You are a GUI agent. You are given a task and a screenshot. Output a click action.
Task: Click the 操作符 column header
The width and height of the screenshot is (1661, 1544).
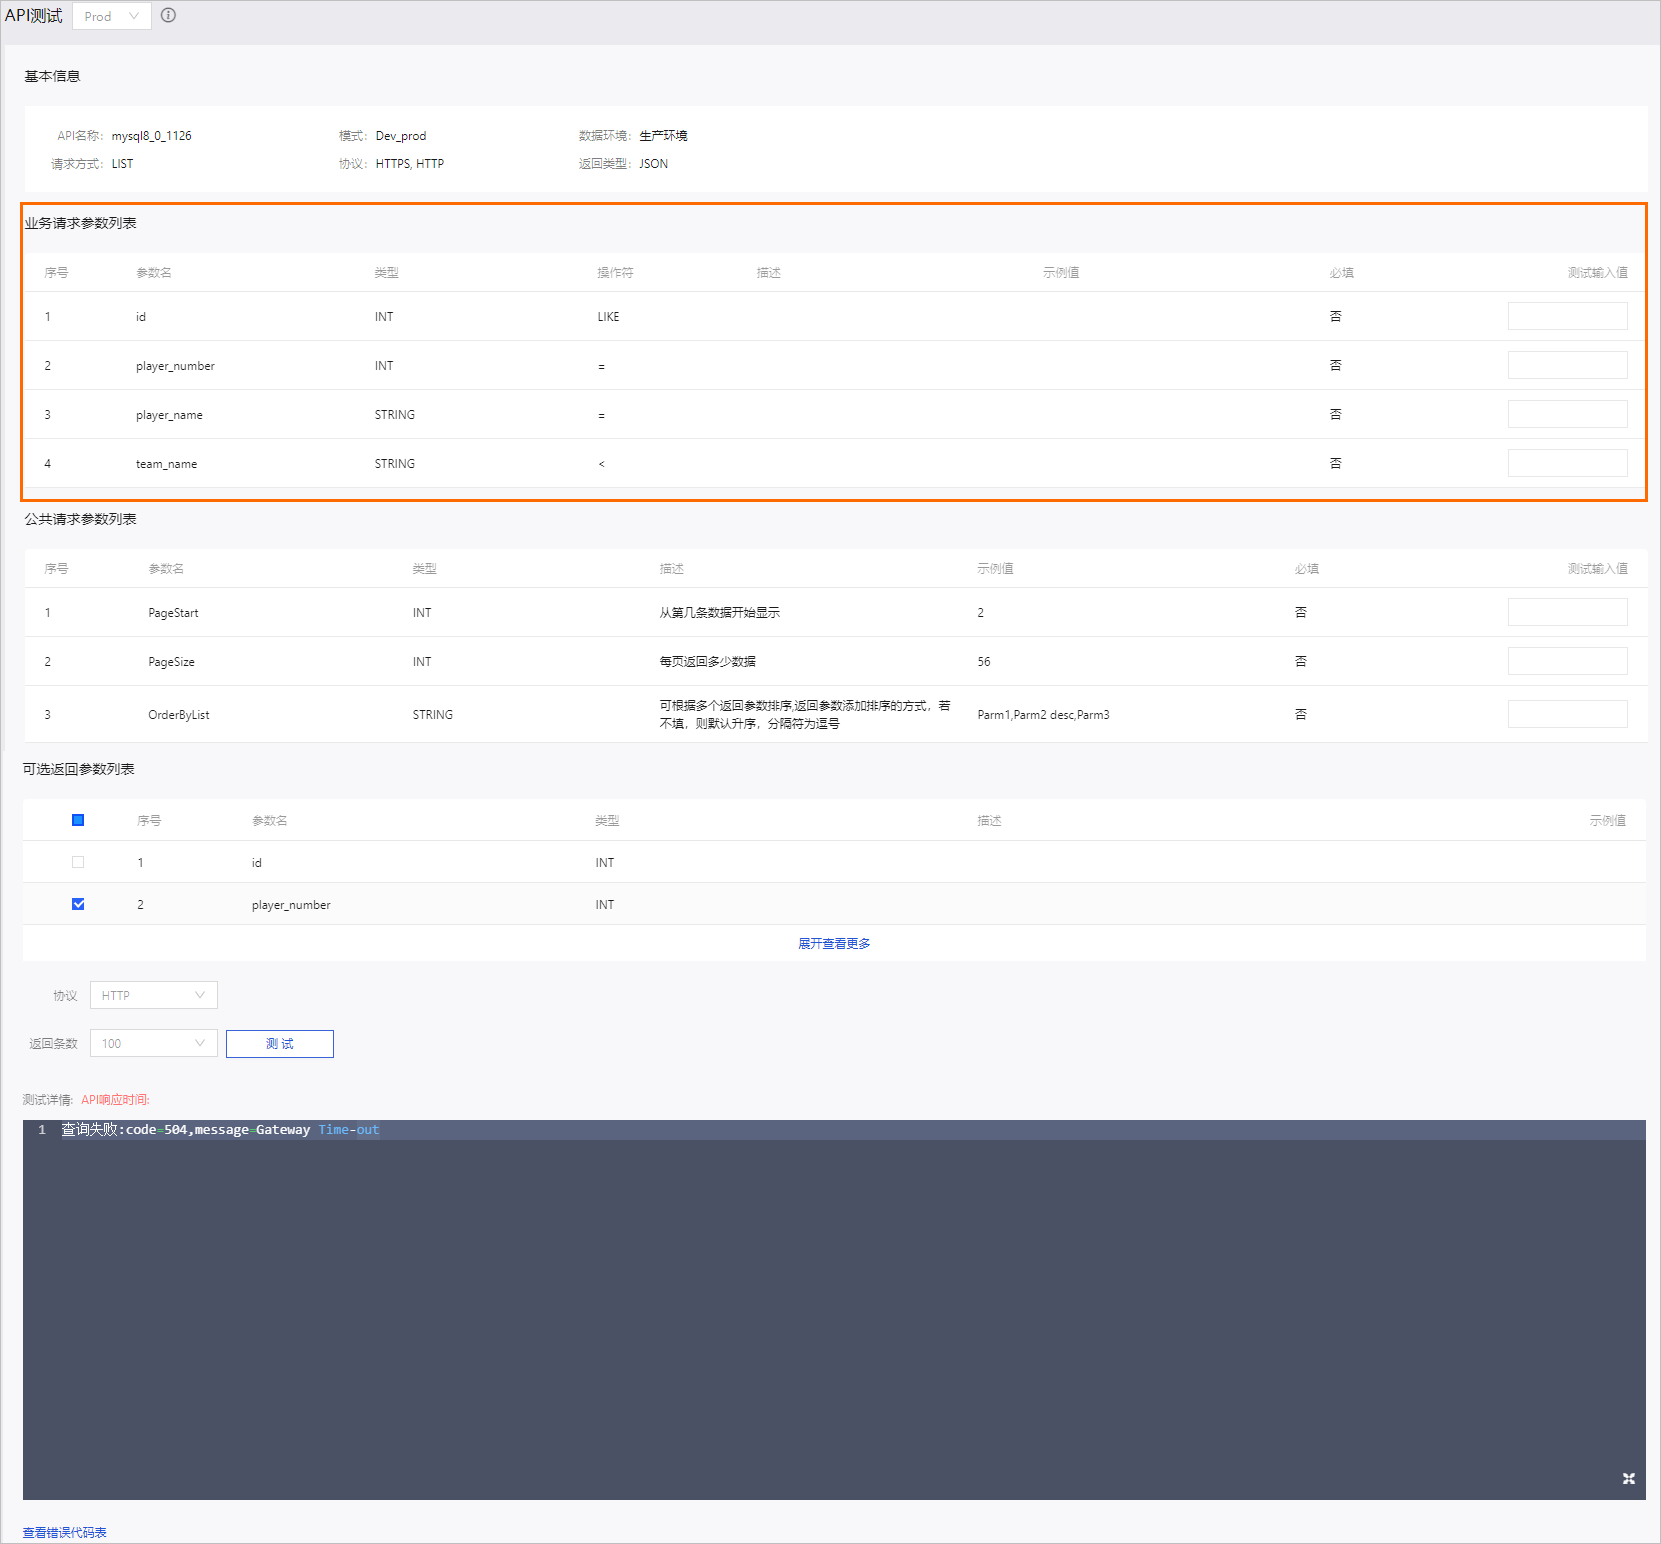[615, 273]
